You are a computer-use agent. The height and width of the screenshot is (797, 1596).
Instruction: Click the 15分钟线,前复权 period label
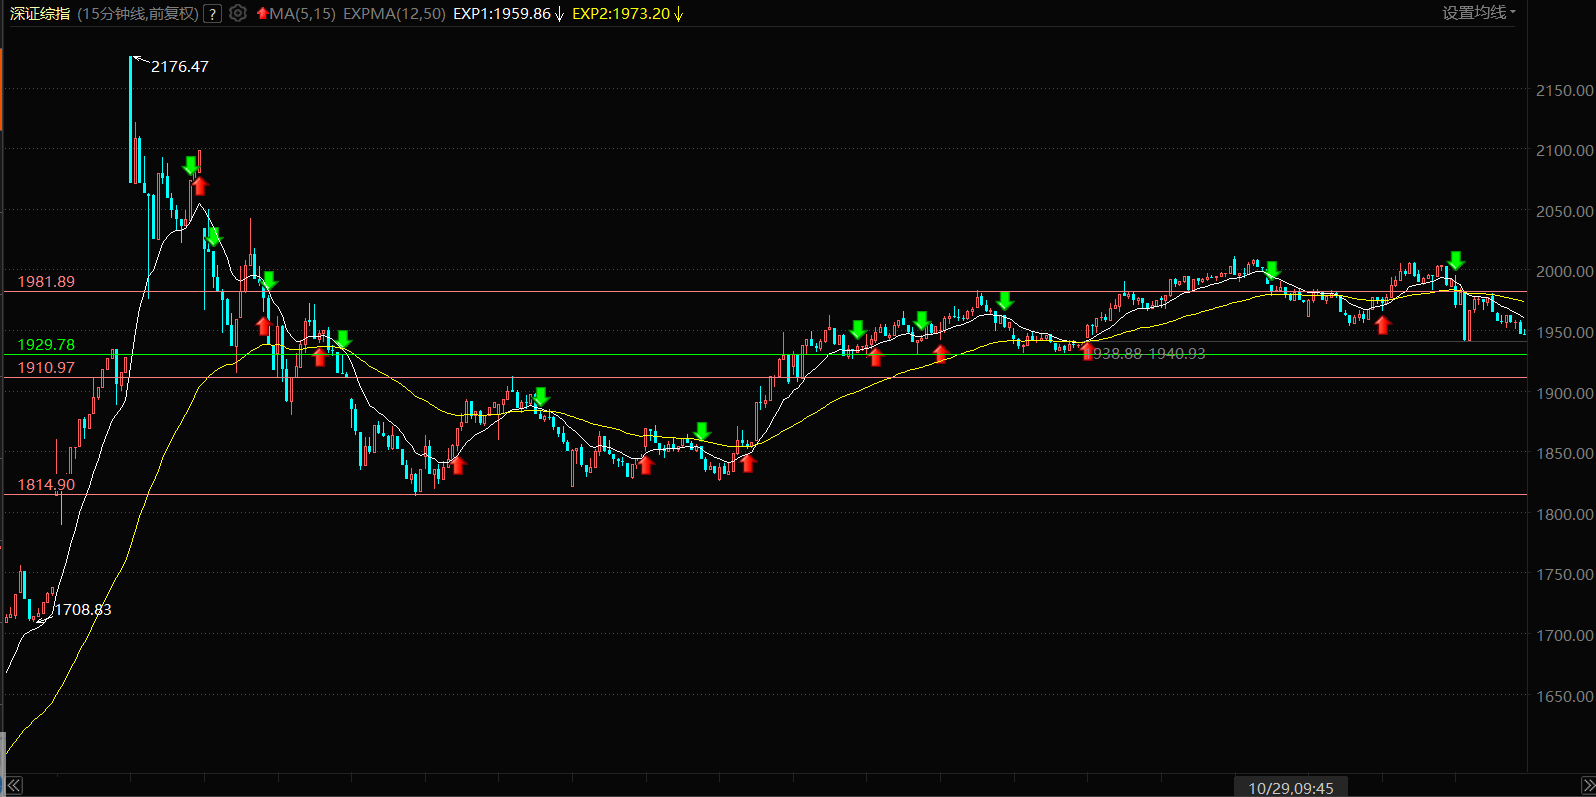tap(138, 13)
